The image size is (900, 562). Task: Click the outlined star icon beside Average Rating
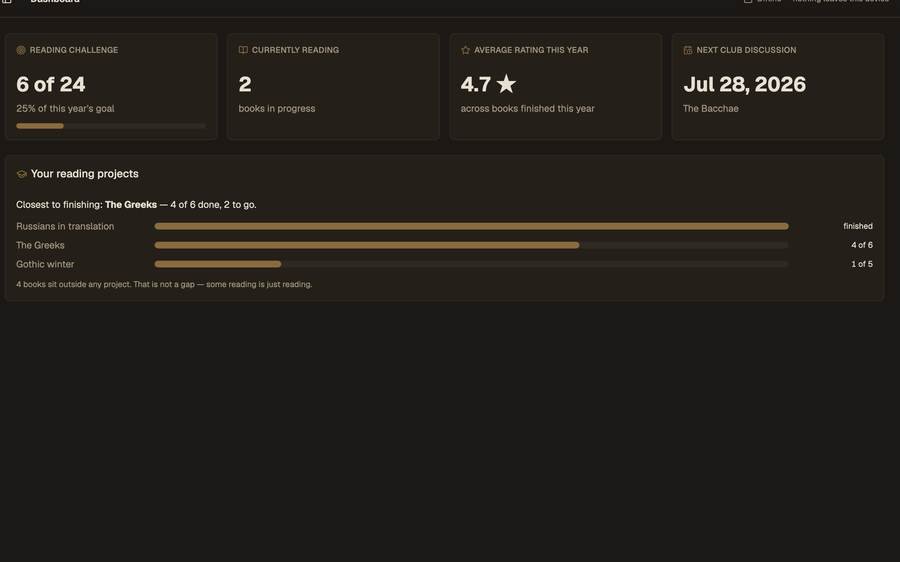[465, 50]
